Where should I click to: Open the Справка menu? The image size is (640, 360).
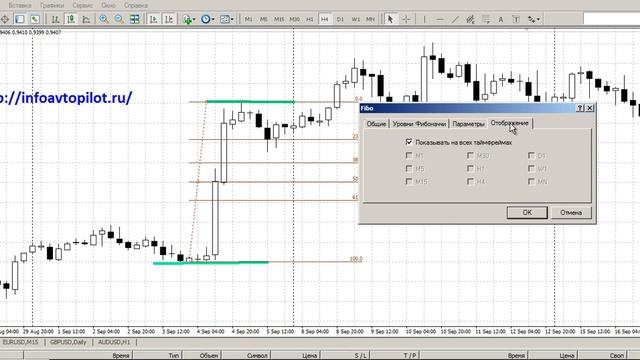coord(136,5)
